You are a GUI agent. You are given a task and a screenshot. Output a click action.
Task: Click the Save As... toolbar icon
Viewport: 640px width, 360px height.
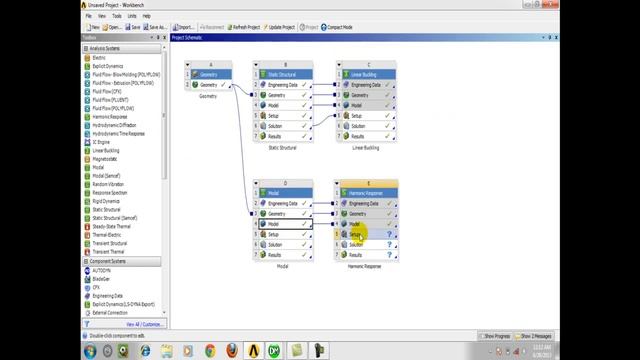pyautogui.click(x=154, y=27)
